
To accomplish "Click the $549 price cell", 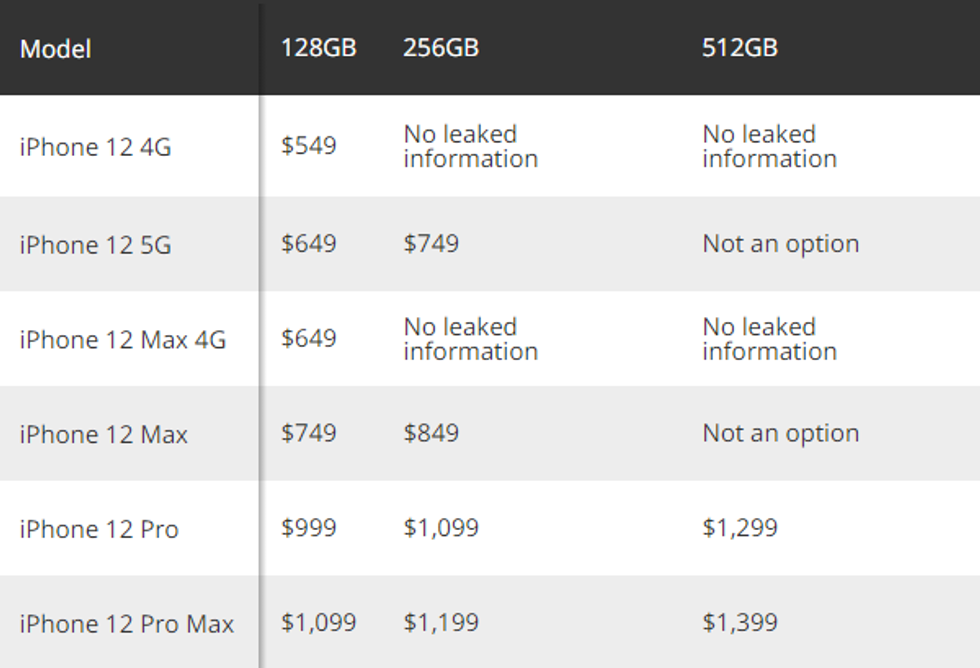I will point(309,146).
